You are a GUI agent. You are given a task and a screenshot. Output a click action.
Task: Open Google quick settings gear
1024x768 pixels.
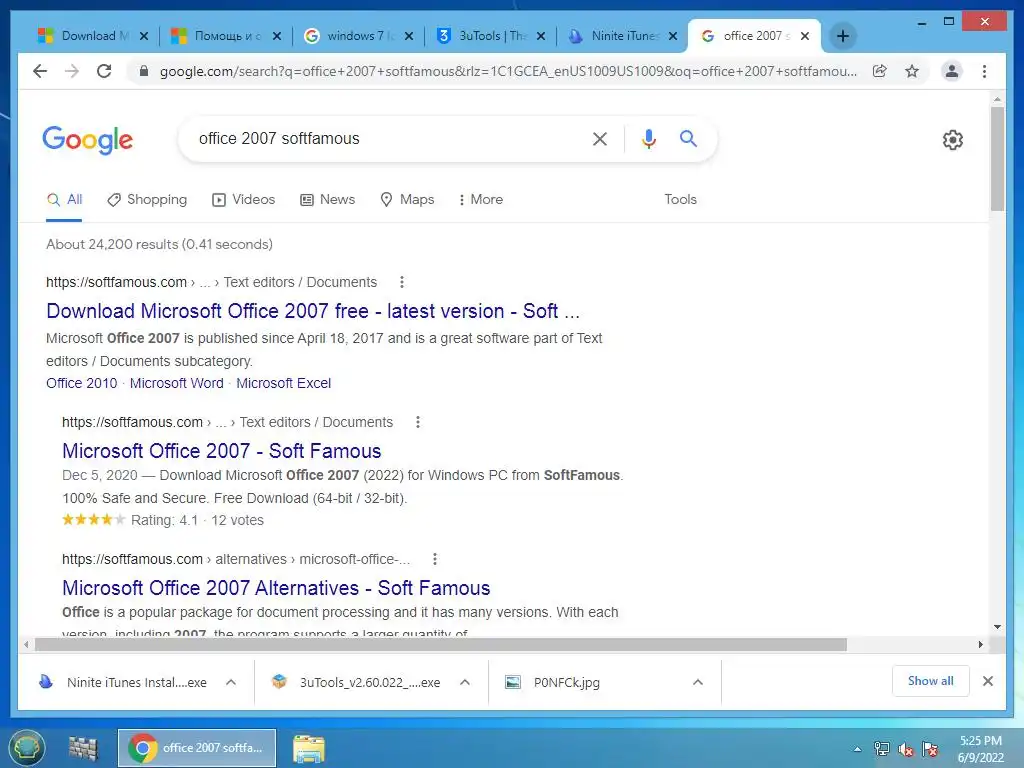[x=953, y=140]
